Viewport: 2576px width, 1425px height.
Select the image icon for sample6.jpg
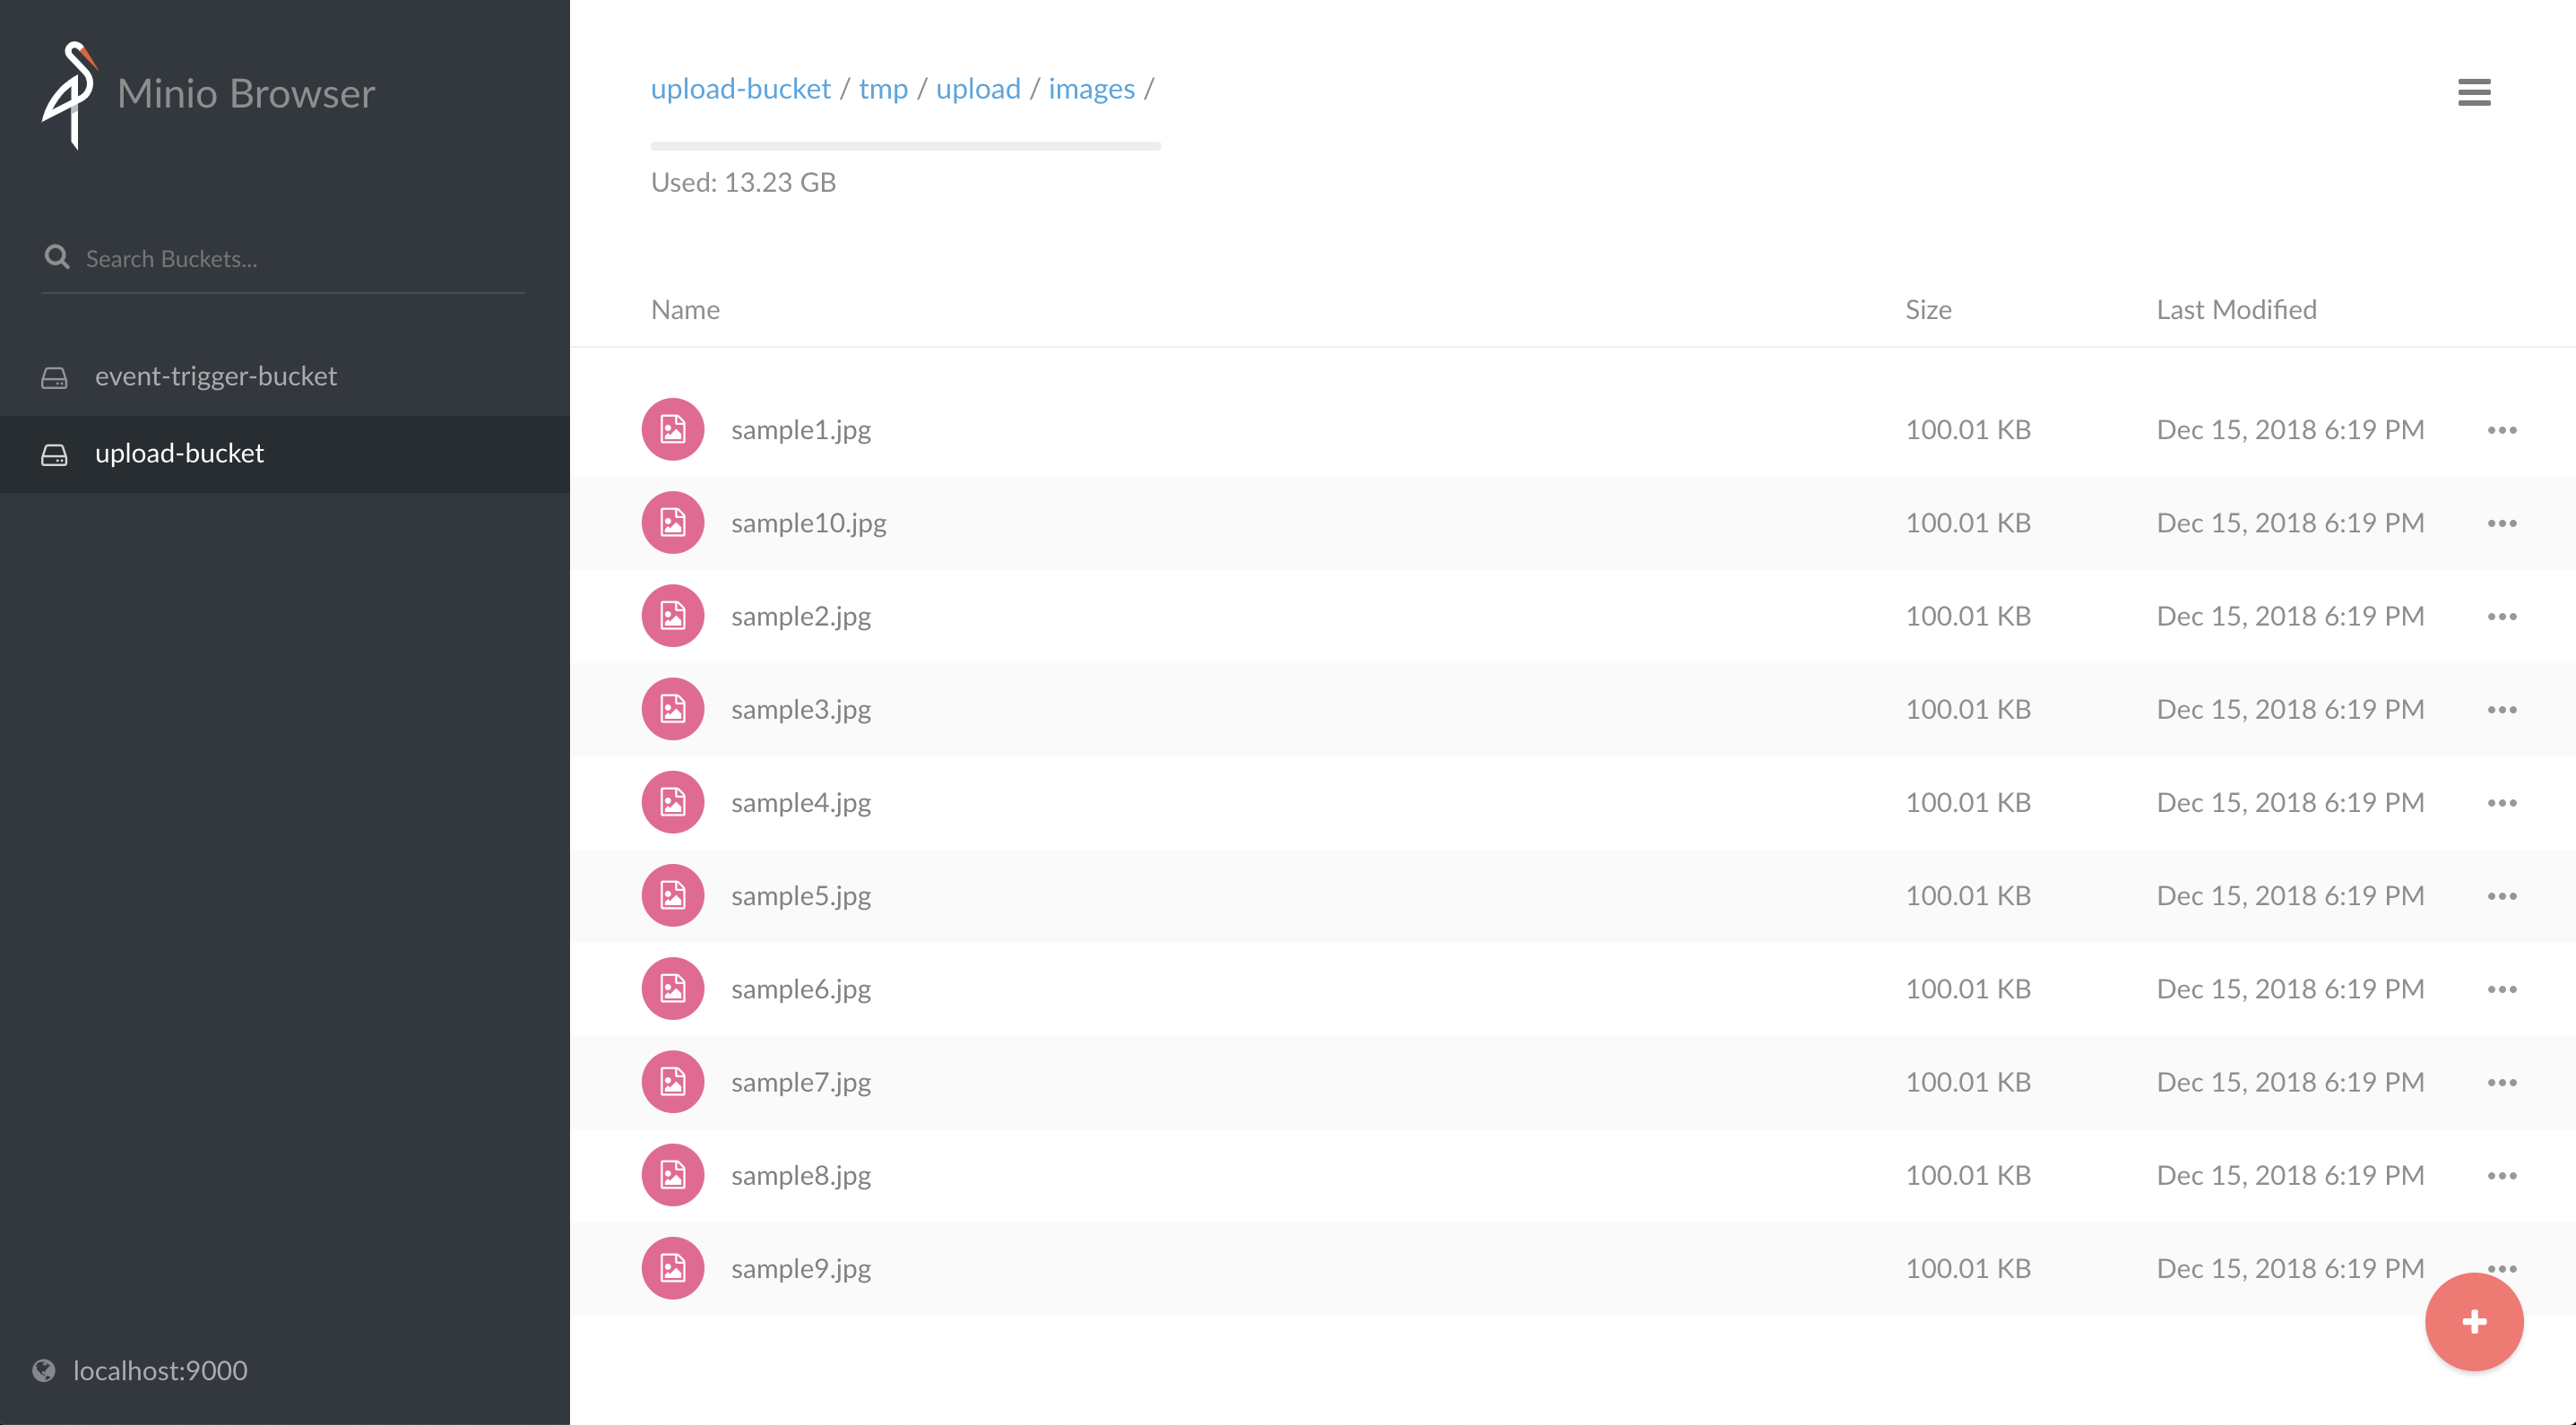tap(673, 988)
